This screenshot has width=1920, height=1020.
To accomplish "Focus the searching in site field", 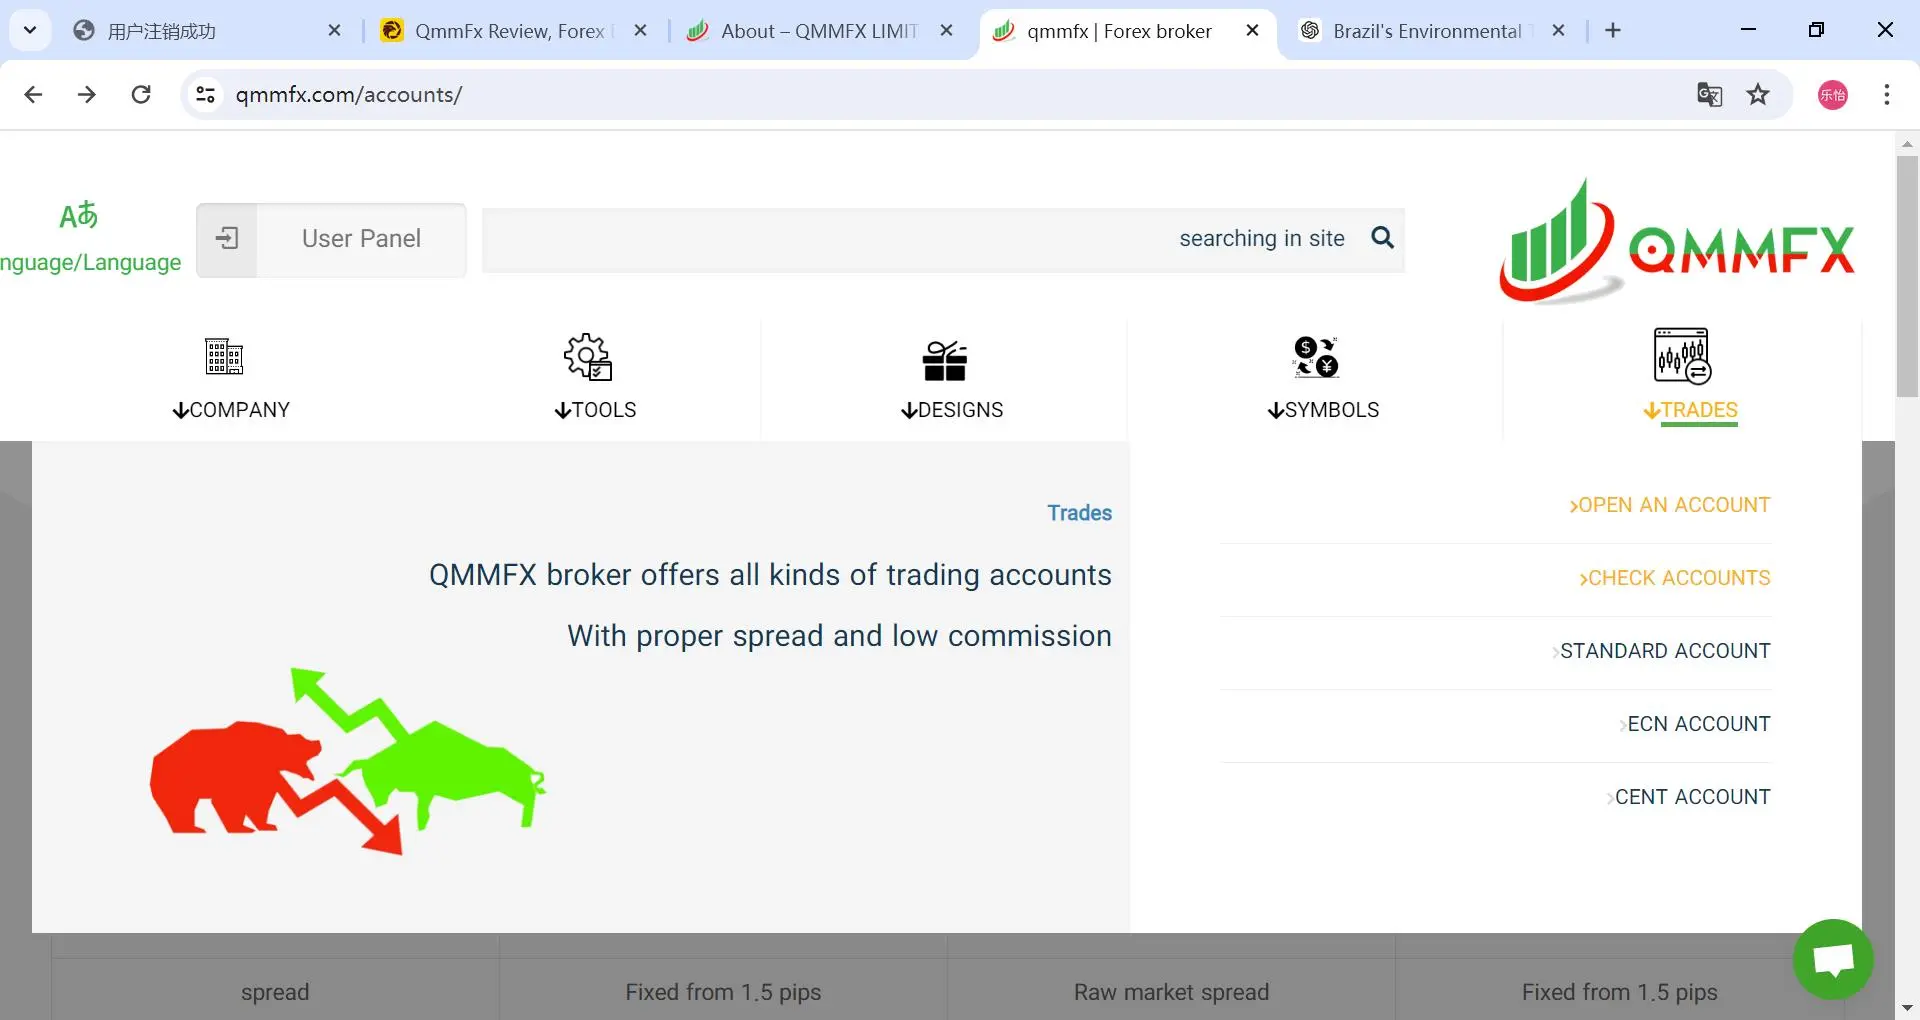I will pos(943,240).
